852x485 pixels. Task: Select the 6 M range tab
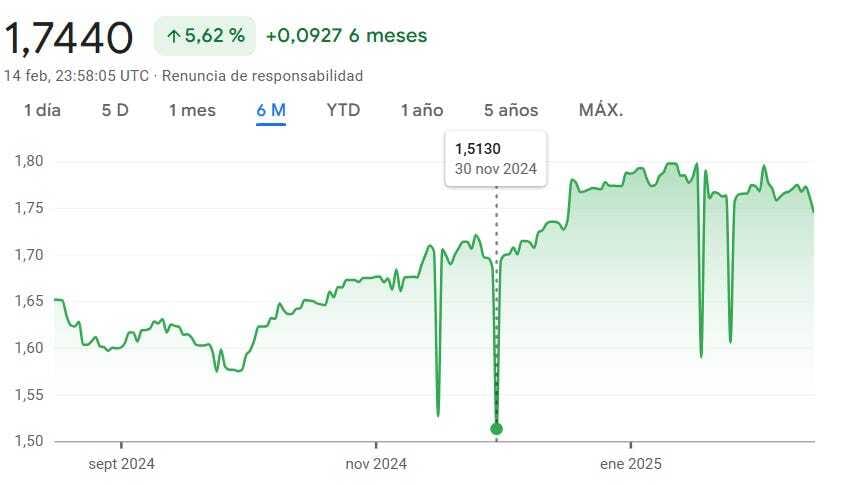(x=271, y=110)
